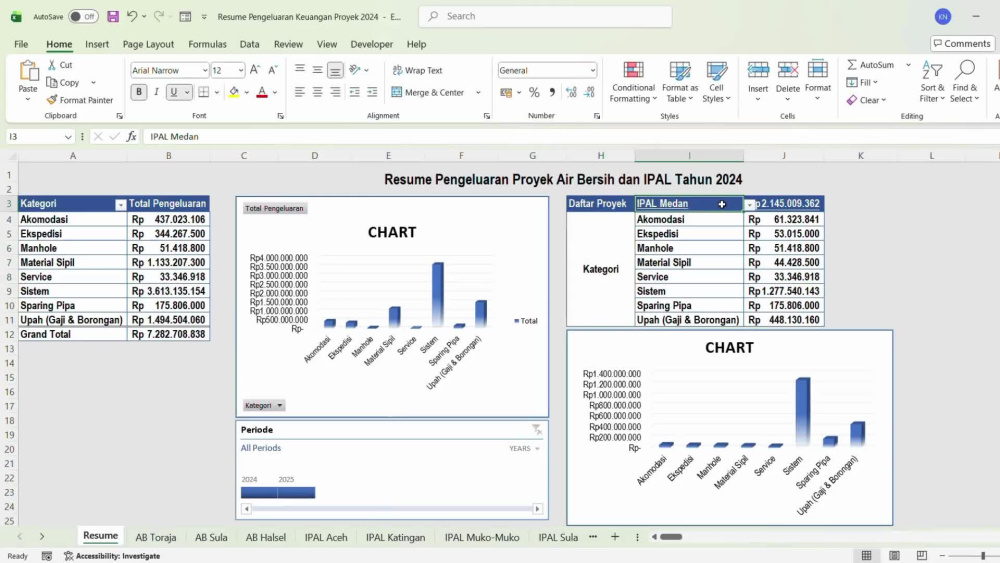
Task: Click Delete cells icon
Action: tap(788, 70)
